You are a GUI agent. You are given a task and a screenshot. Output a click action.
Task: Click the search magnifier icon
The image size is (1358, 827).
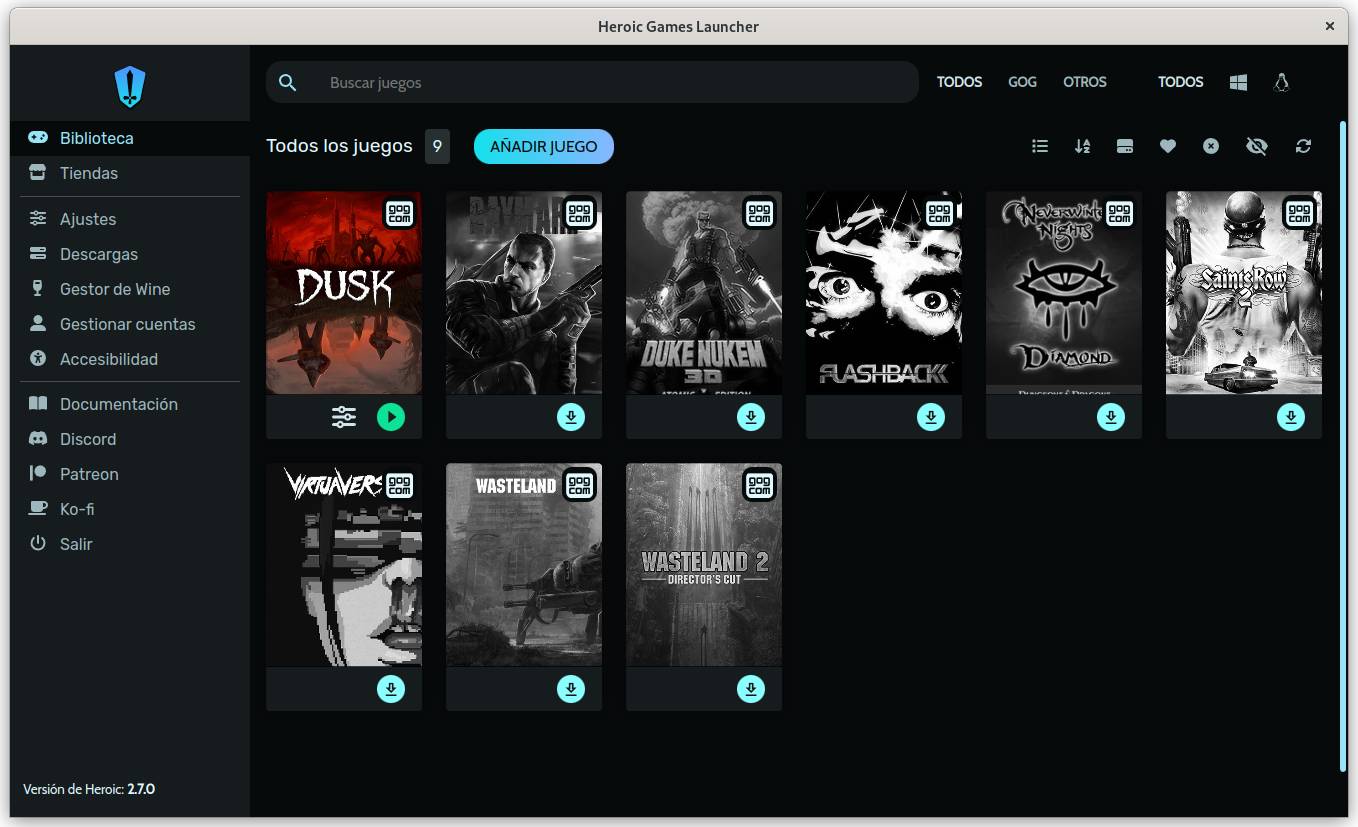pos(288,82)
